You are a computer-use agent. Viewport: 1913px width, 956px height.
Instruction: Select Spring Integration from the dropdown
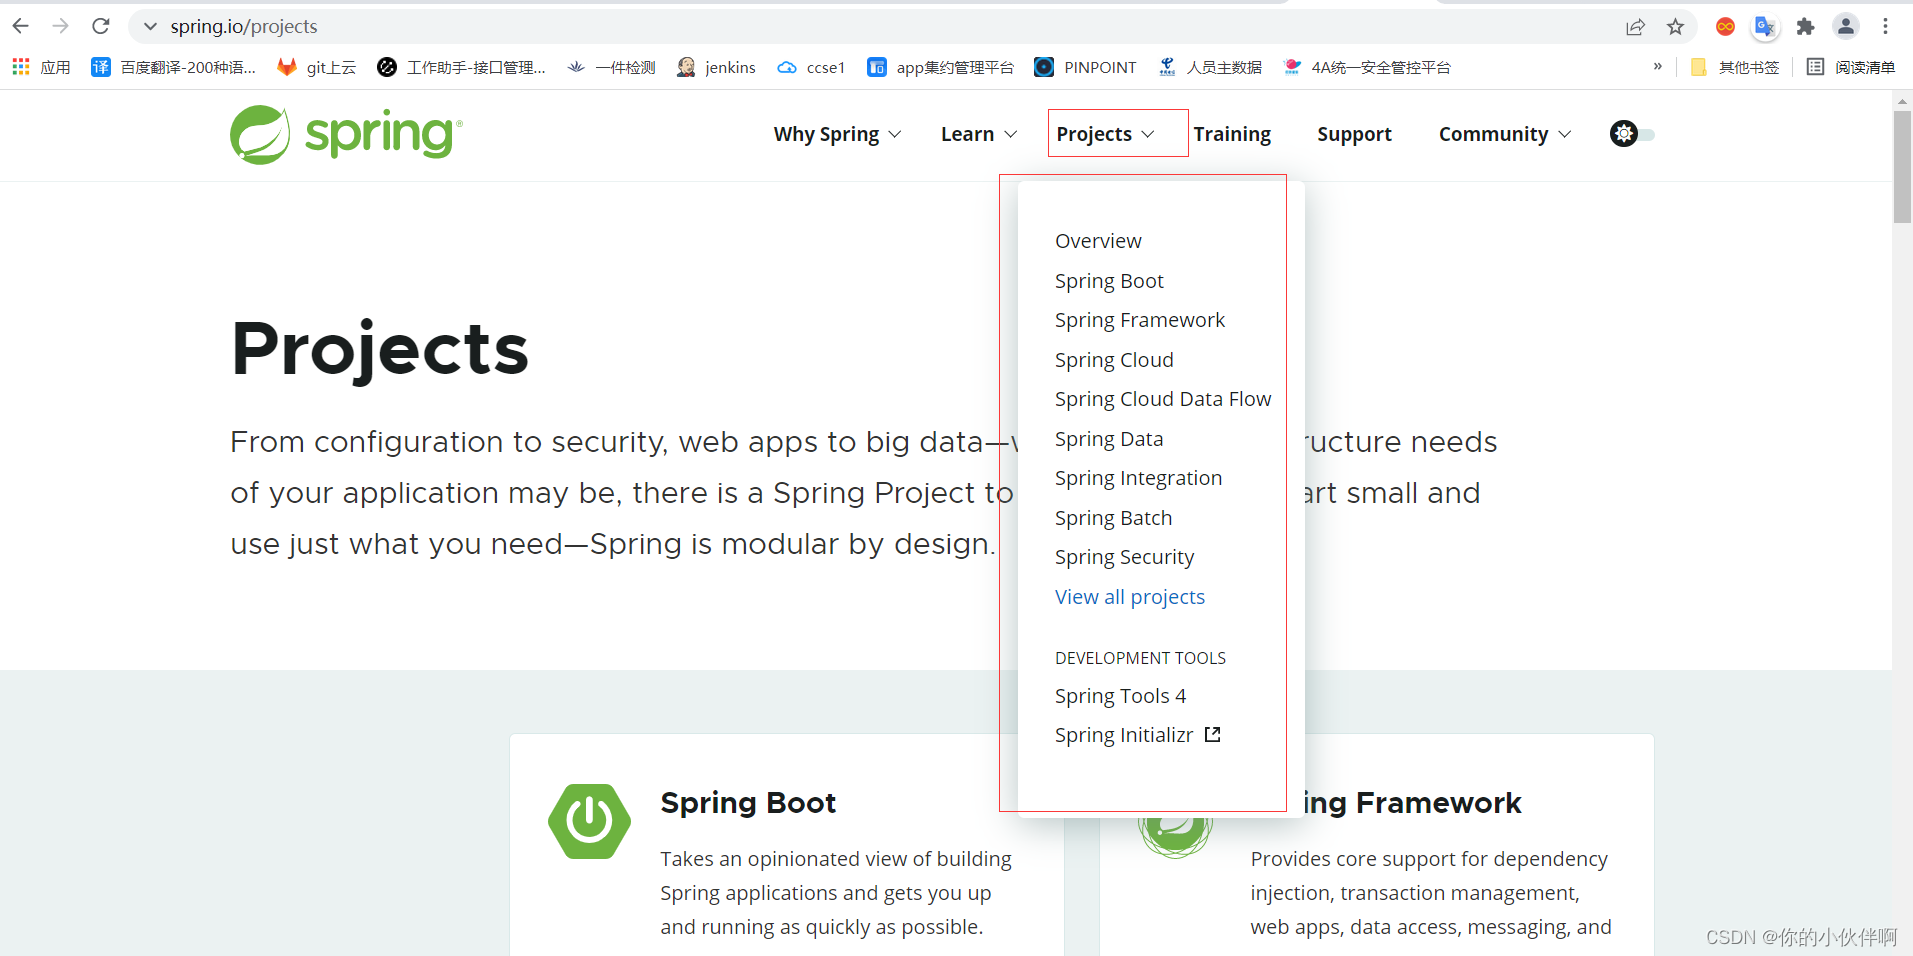coord(1138,478)
